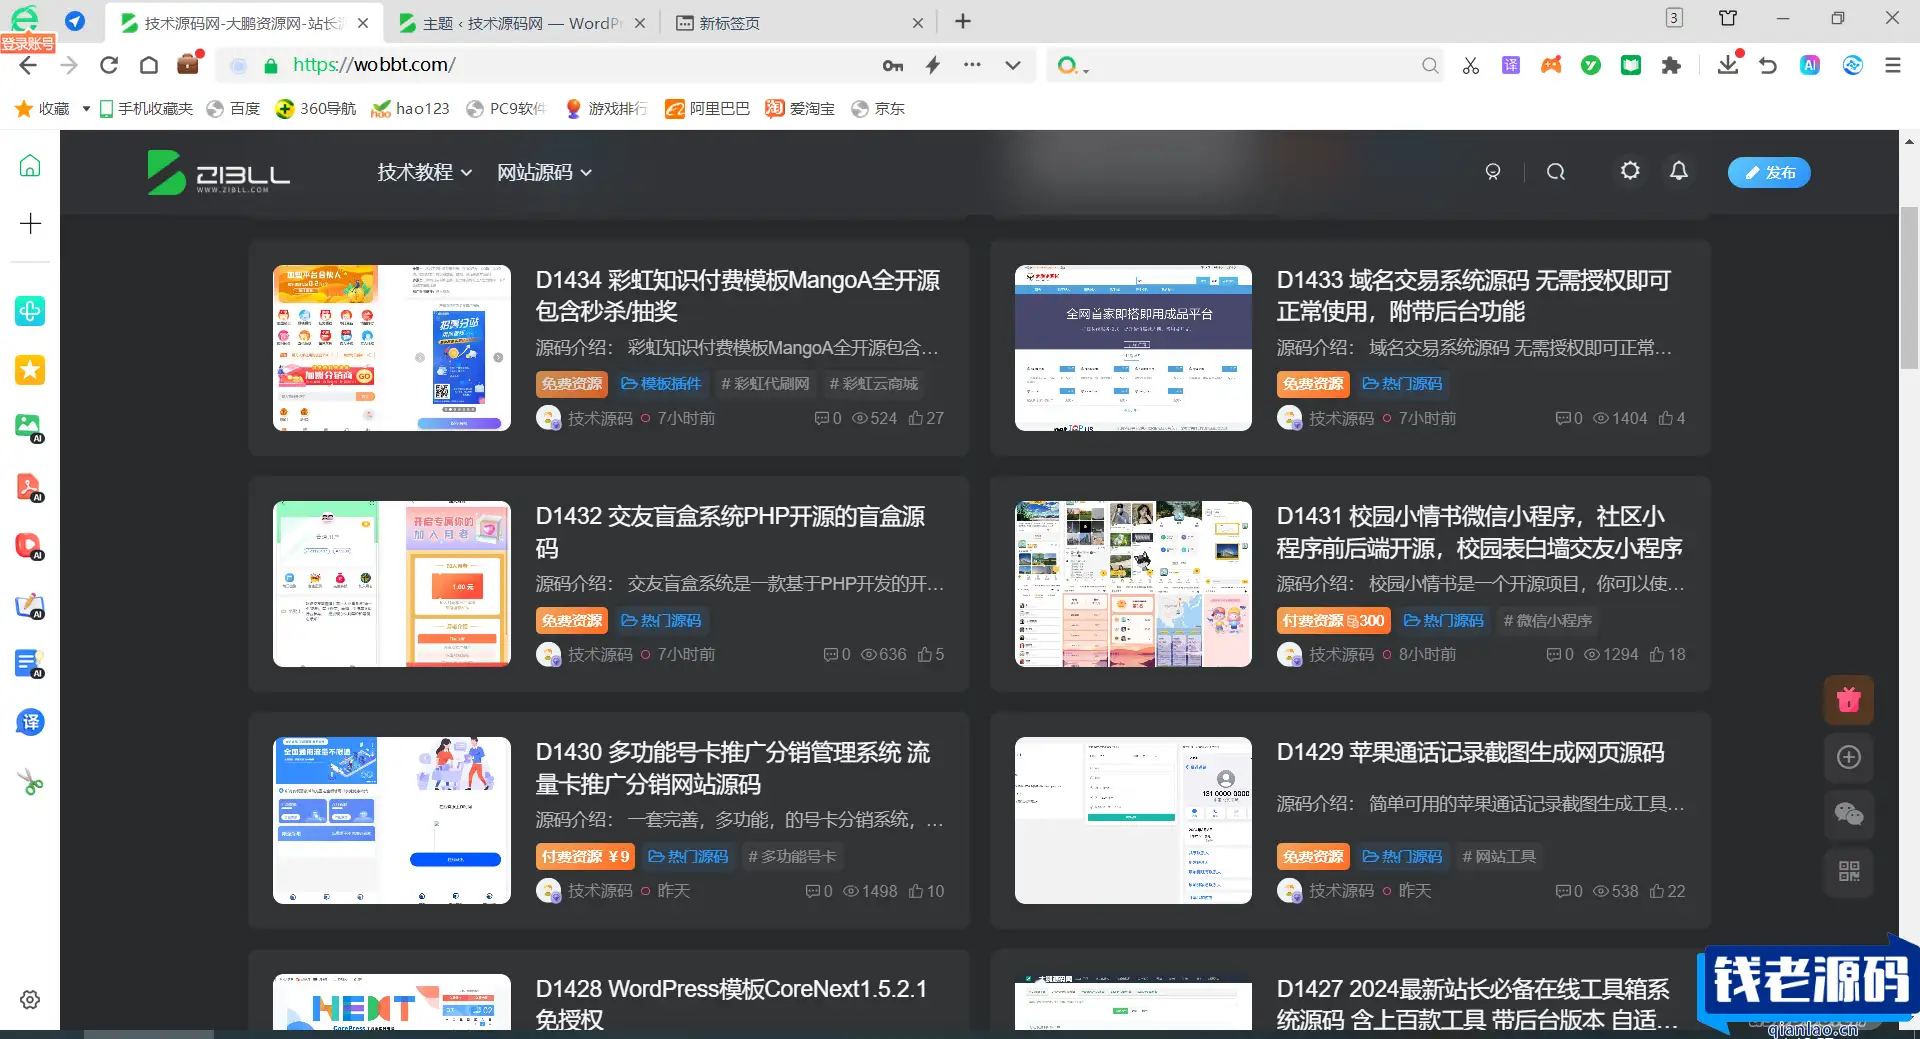Open the scissors screenshot tool in toolbar
The height and width of the screenshot is (1039, 1920).
1470,65
